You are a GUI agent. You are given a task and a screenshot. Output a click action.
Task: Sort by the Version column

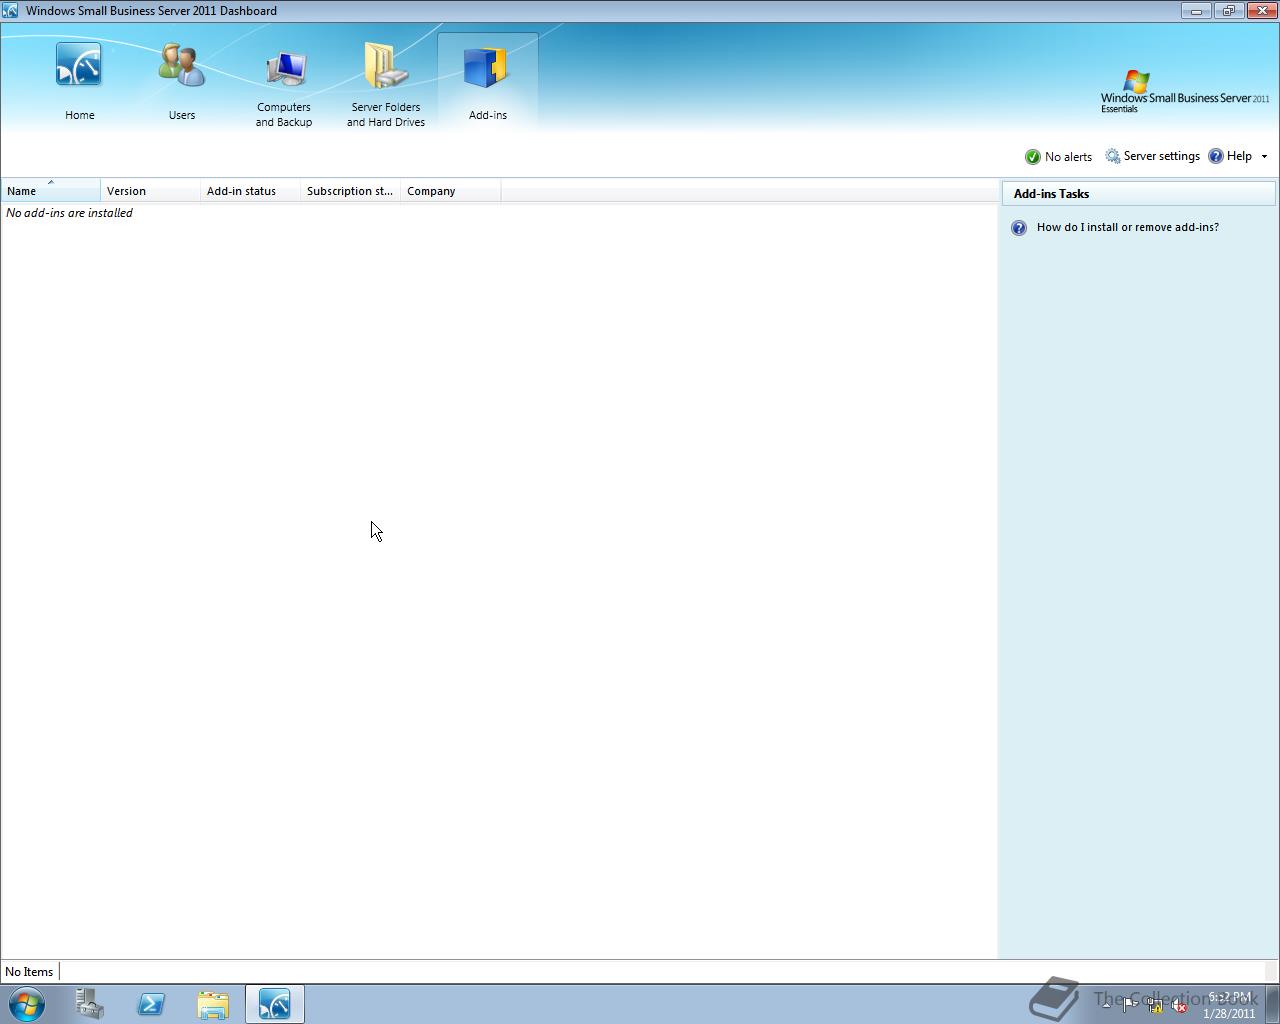click(x=151, y=191)
